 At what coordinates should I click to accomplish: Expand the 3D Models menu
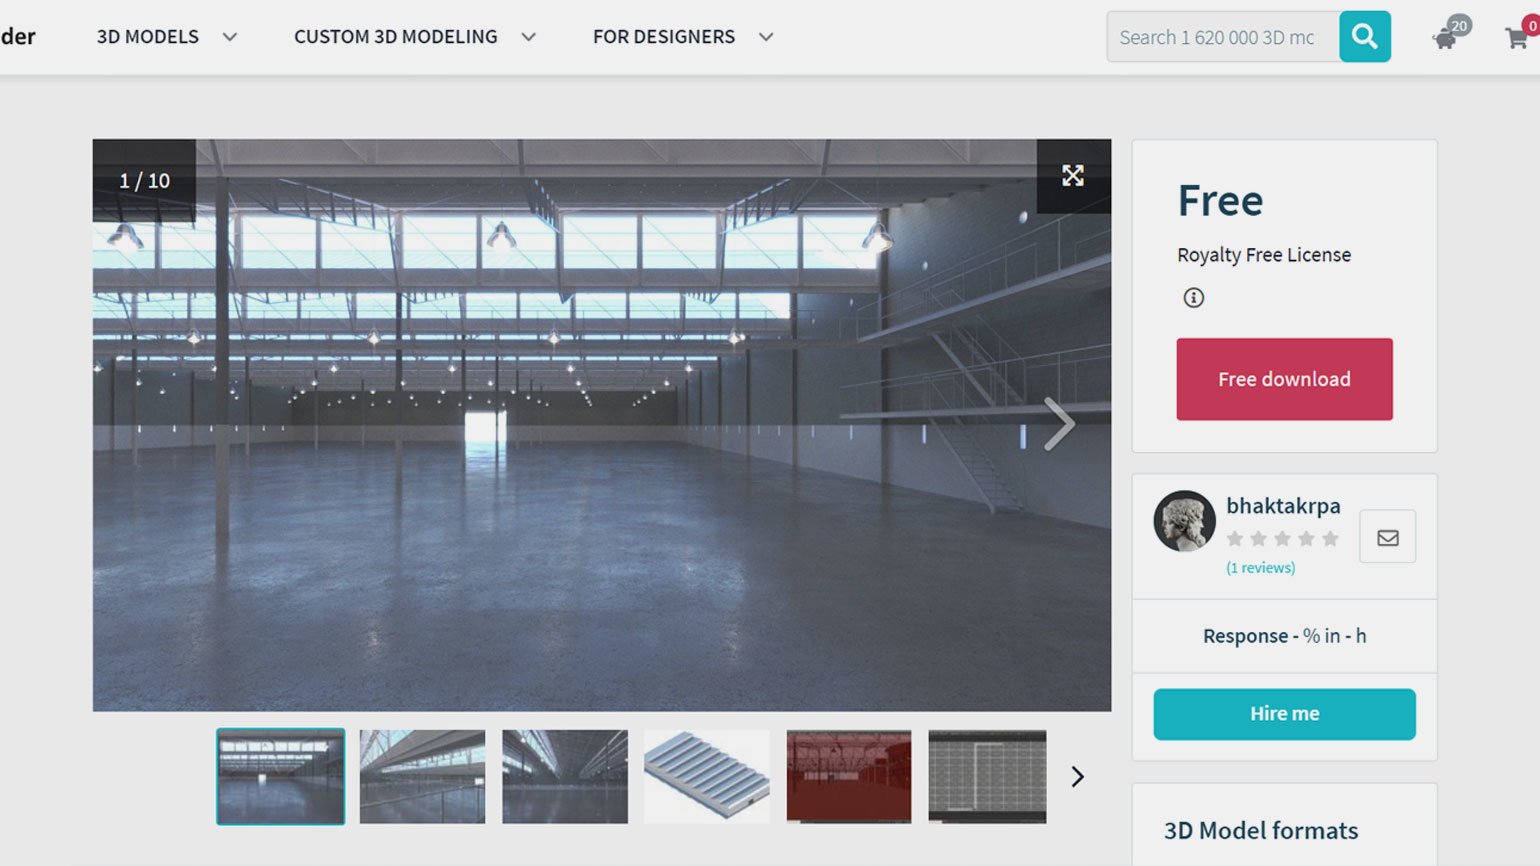(166, 37)
